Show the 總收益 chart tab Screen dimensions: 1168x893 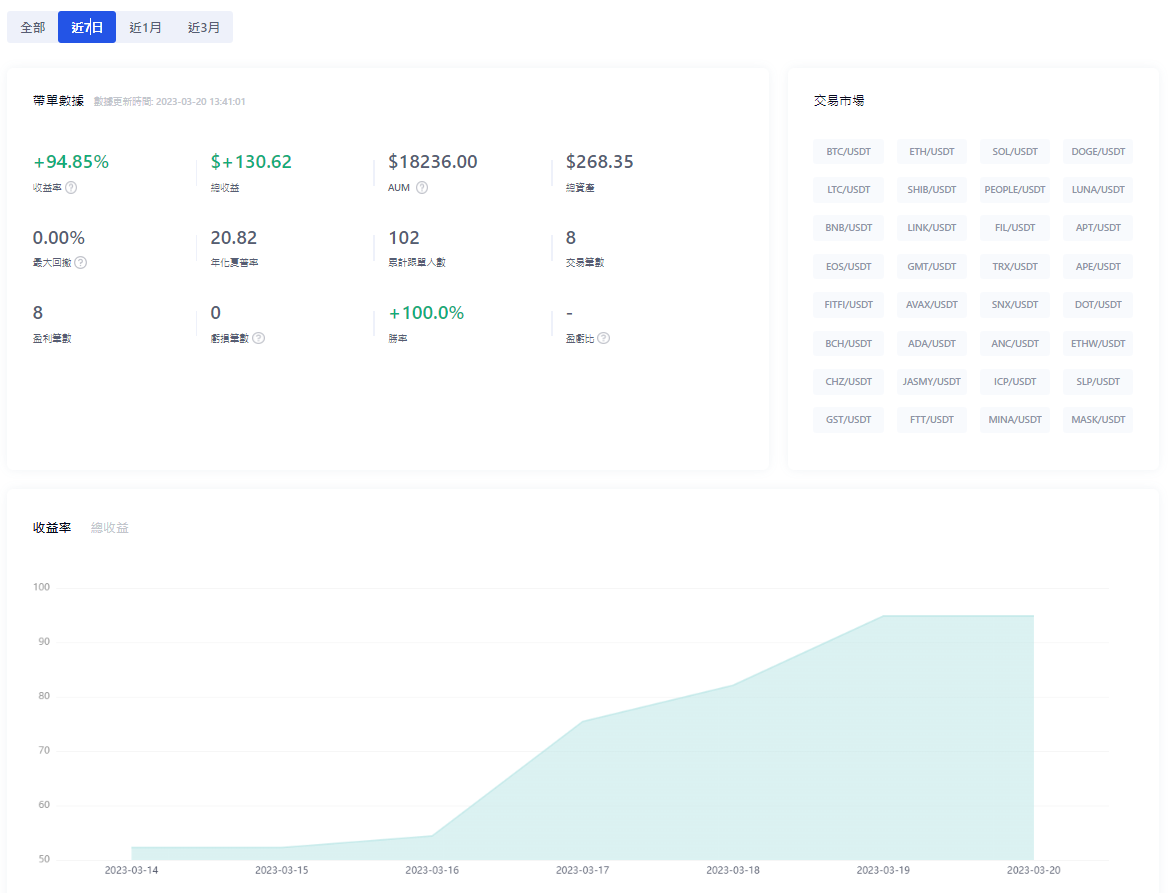click(x=110, y=527)
